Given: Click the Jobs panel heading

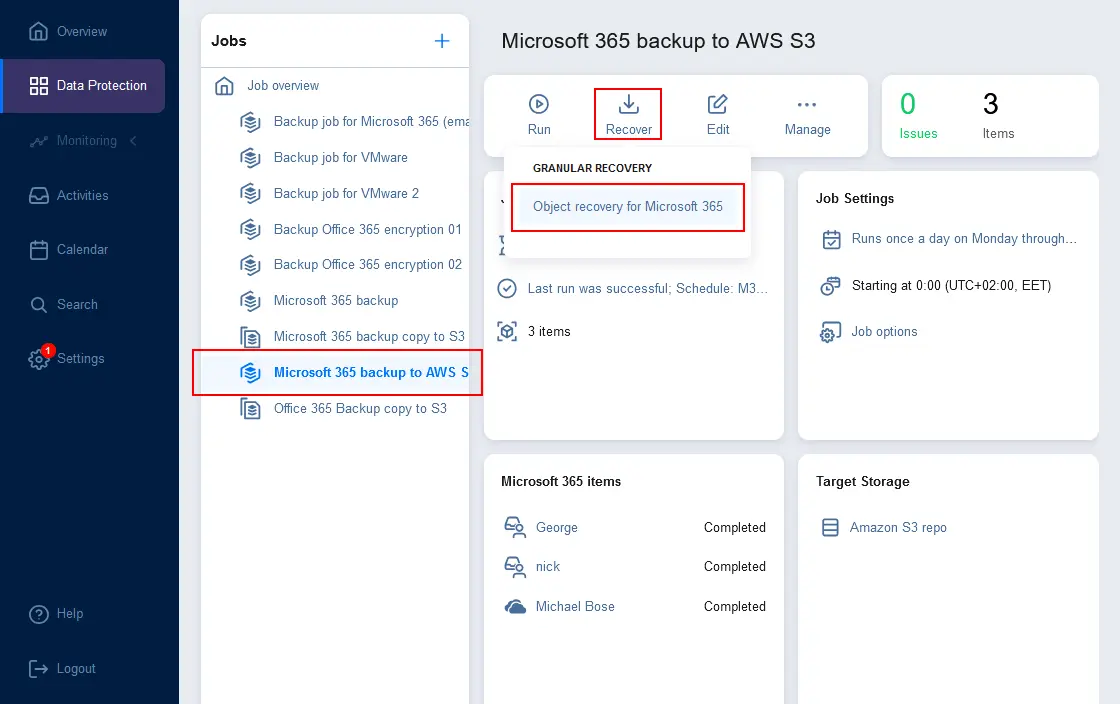Looking at the screenshot, I should pyautogui.click(x=229, y=41).
